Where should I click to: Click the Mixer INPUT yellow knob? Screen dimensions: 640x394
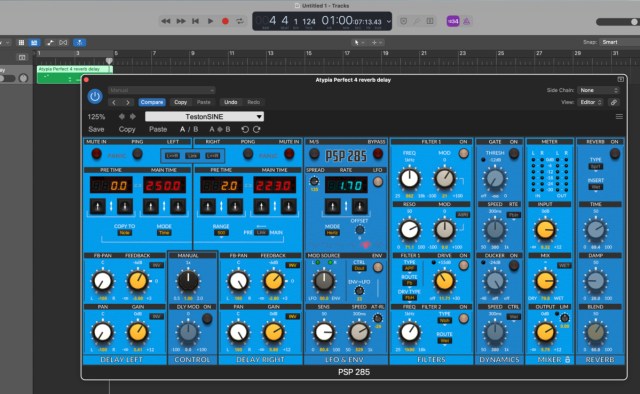[545, 230]
